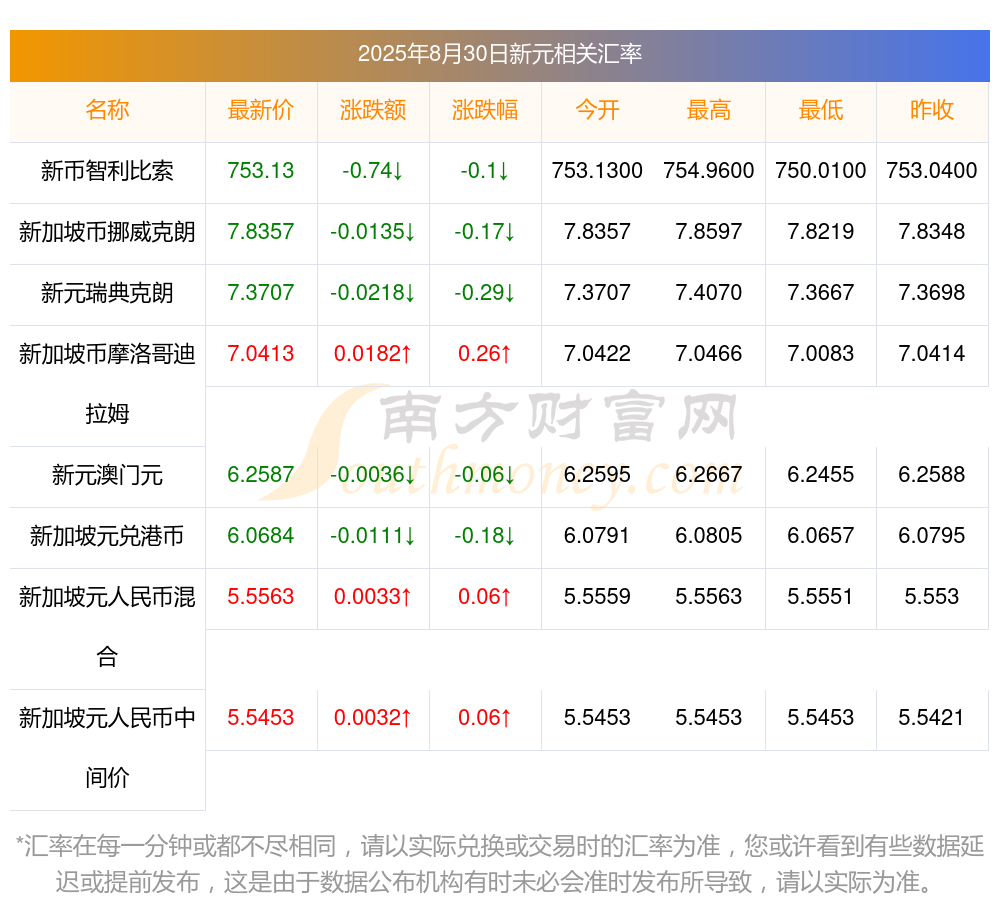Image resolution: width=1000 pixels, height=913 pixels.
Task: Click percent change -0.18↓
Action: (x=485, y=536)
